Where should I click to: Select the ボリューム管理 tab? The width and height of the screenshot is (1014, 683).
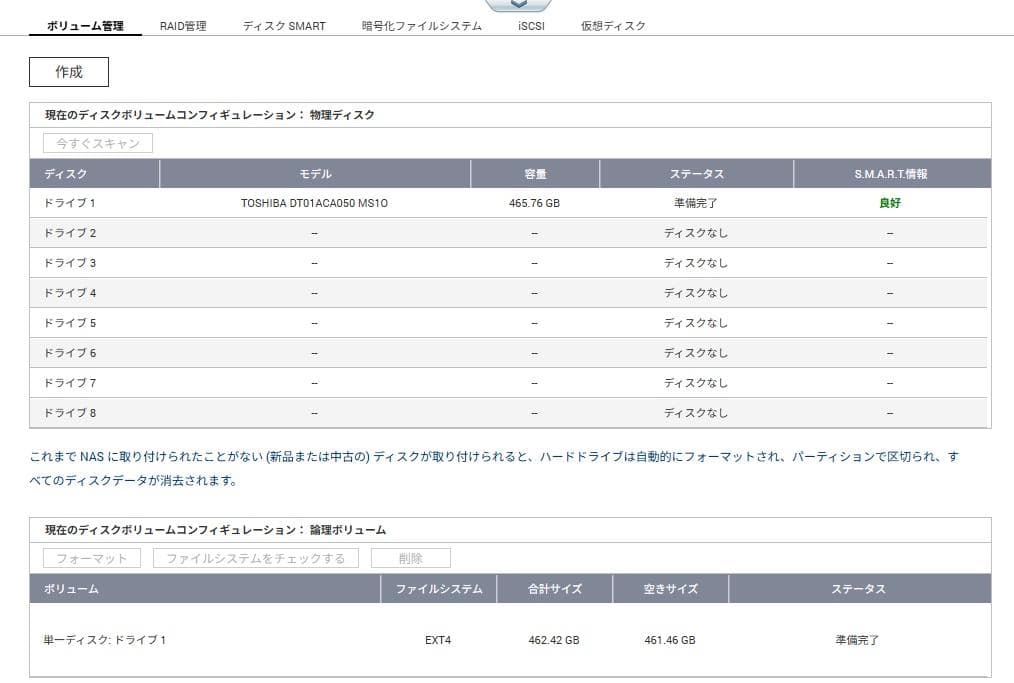coord(85,26)
